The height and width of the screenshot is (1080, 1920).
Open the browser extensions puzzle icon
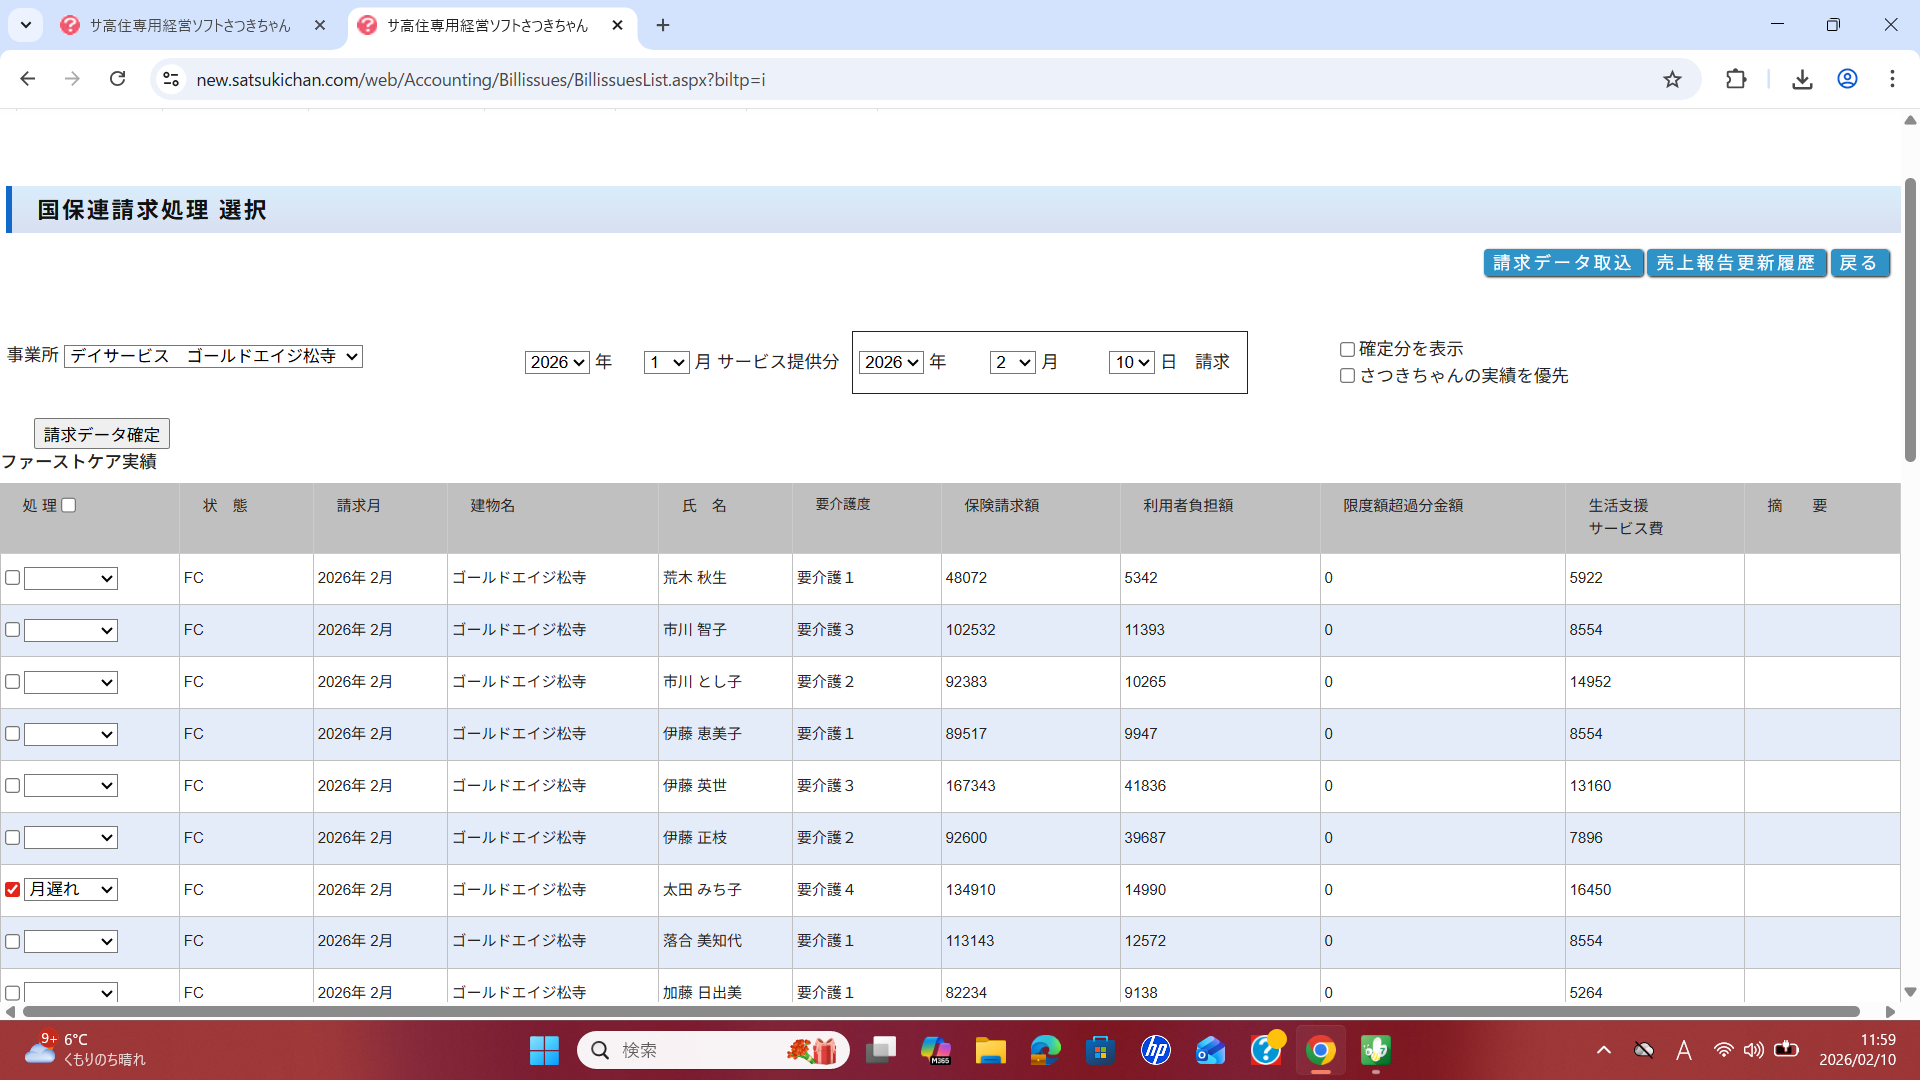(x=1736, y=79)
